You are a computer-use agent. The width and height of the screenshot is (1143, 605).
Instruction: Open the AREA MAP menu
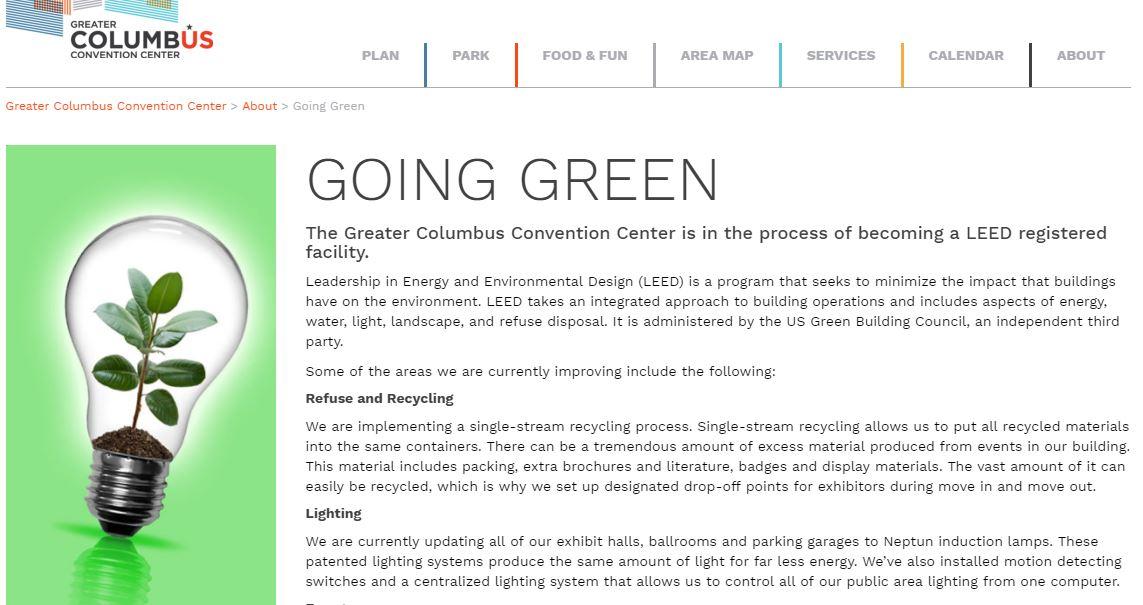(x=717, y=55)
